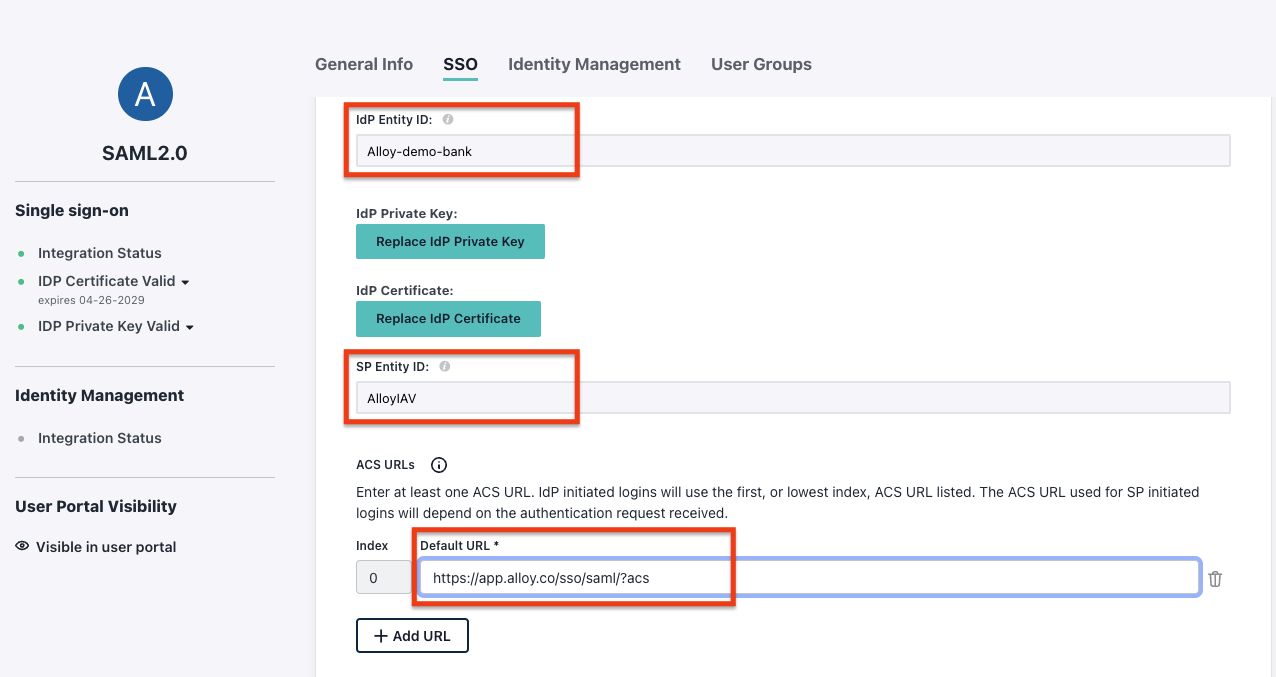Click the SAML2.0 app avatar icon
Image resolution: width=1276 pixels, height=677 pixels.
[x=145, y=95]
